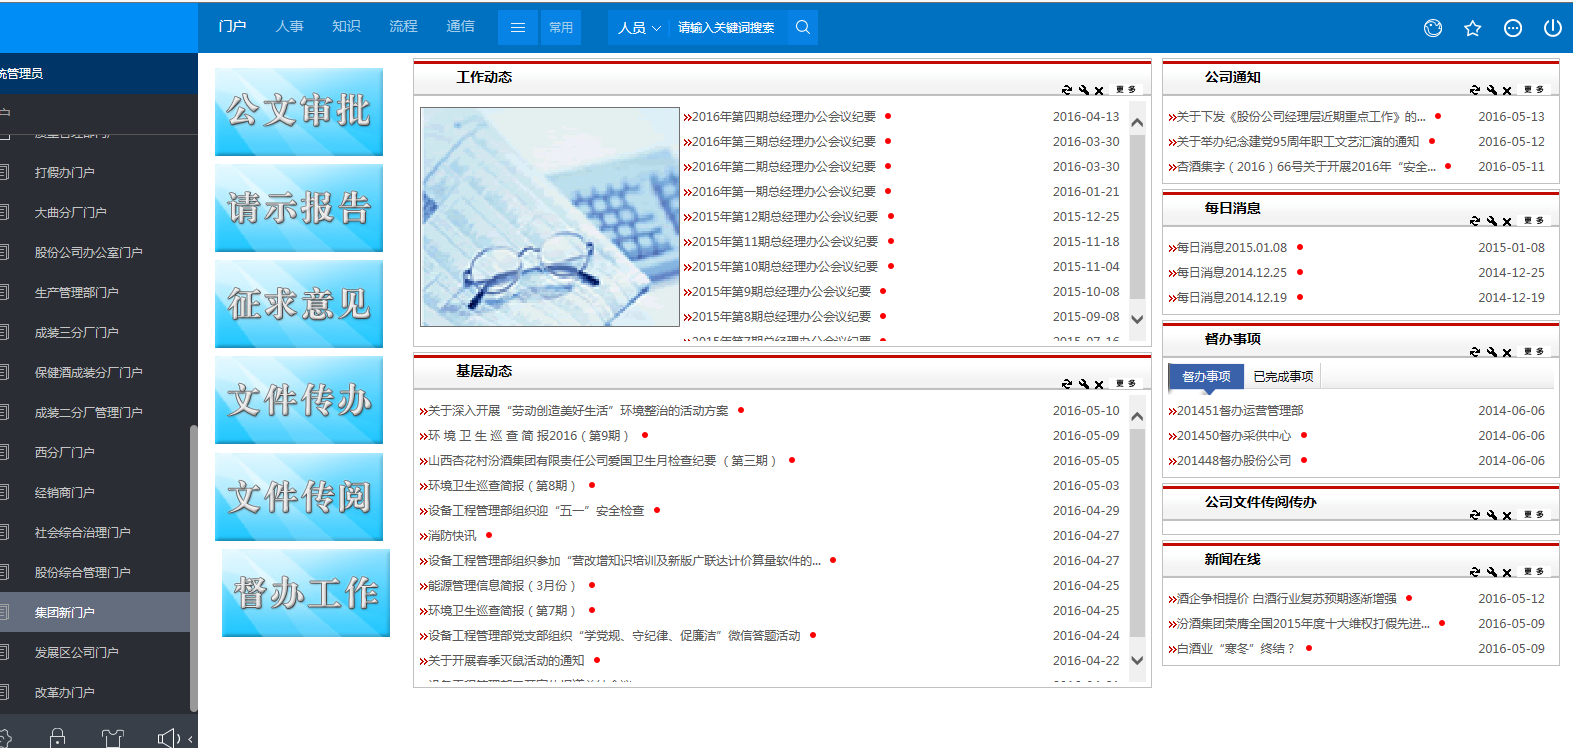The width and height of the screenshot is (1573, 748).
Task: Open 消防快讯 link in 基层动态
Action: [451, 536]
